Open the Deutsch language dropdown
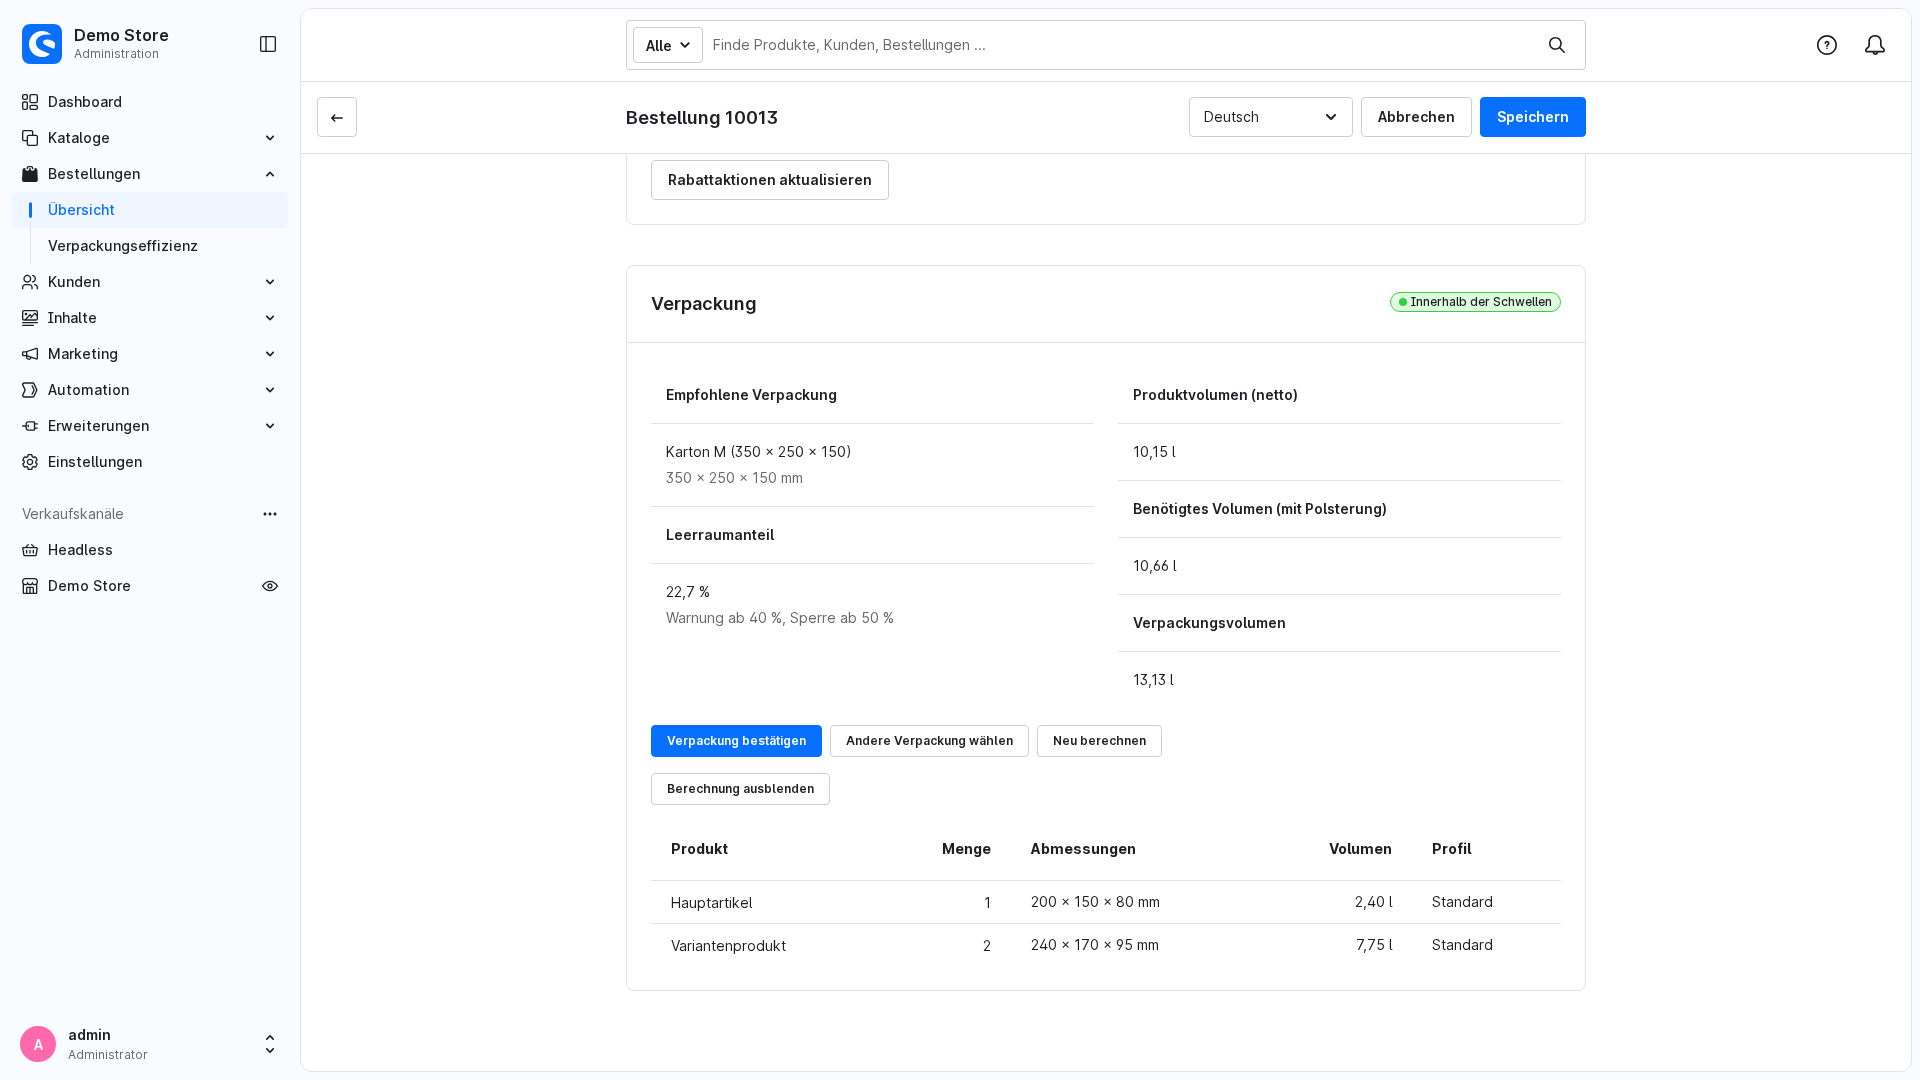Screen dimensions: 1920x1080 click(x=1271, y=117)
